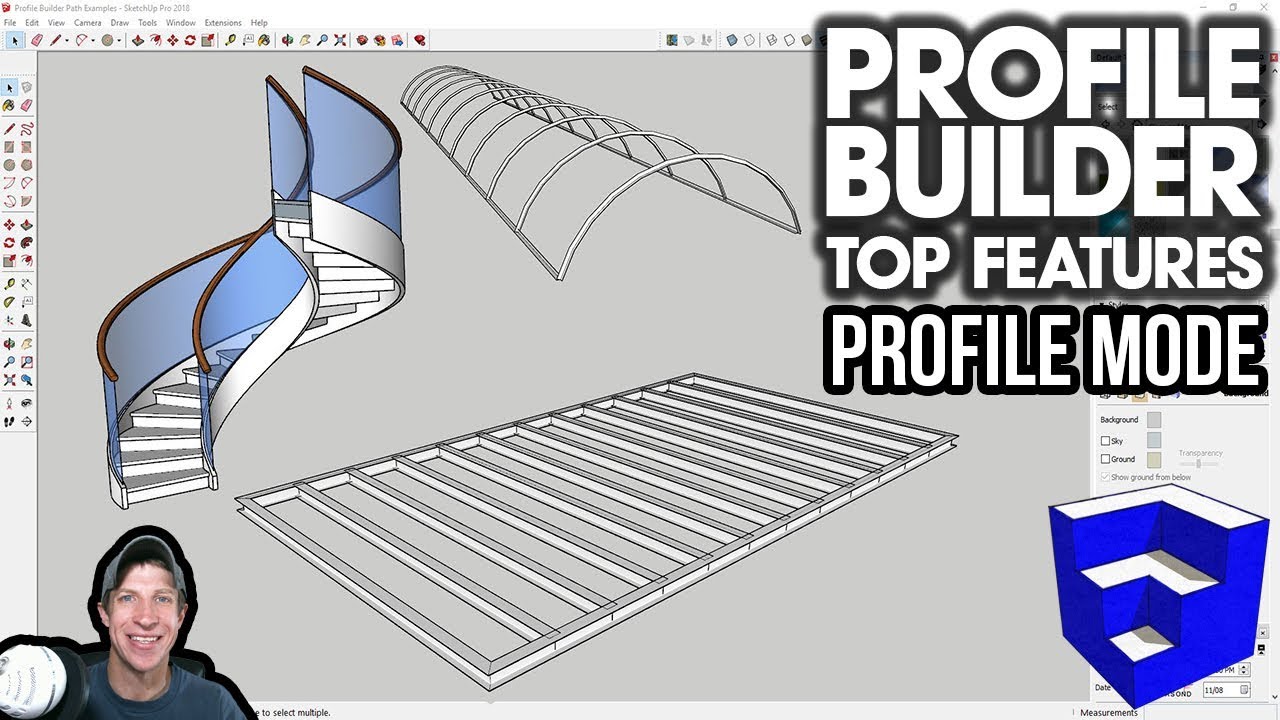This screenshot has width=1280, height=720.
Task: Select Zoom Window tool in left toolbar
Action: point(27,363)
